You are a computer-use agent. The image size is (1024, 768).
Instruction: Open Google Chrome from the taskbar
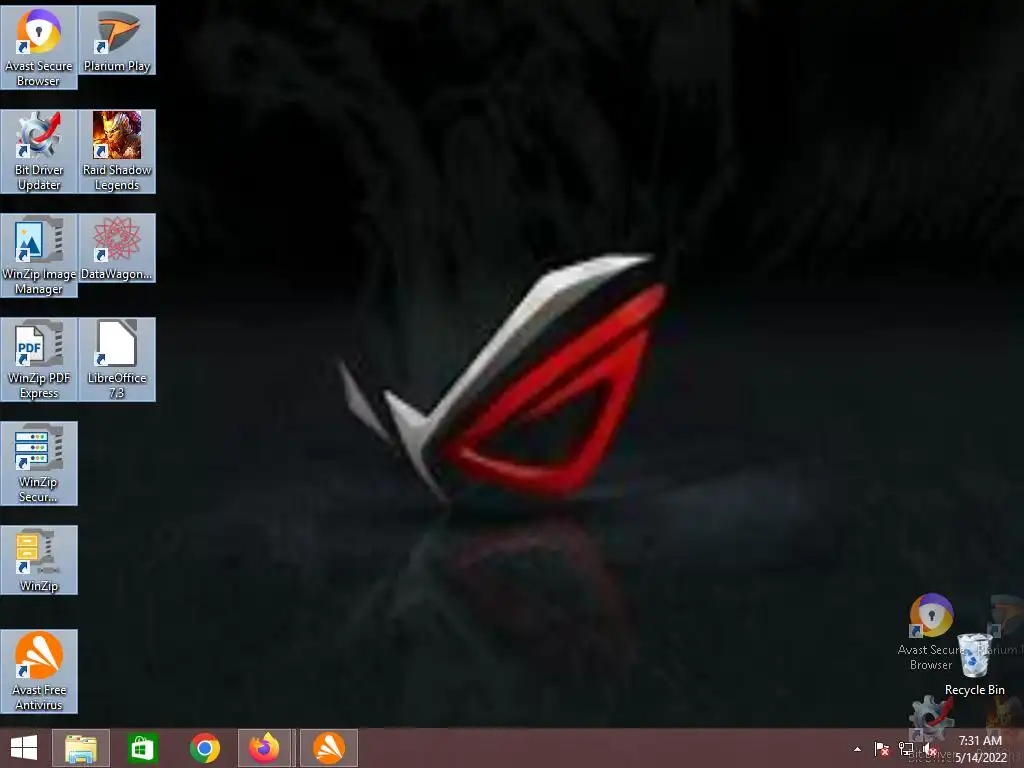pos(205,748)
